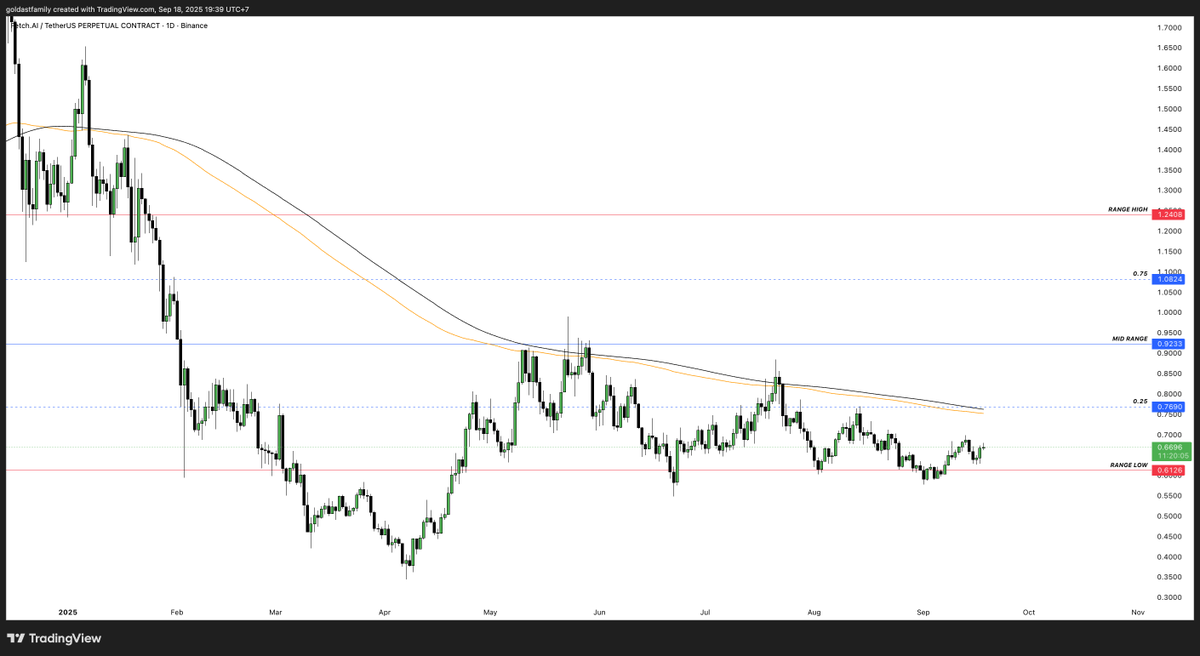This screenshot has width=1200, height=656.
Task: Click the 0.7000 price axis value
Action: pos(1170,435)
